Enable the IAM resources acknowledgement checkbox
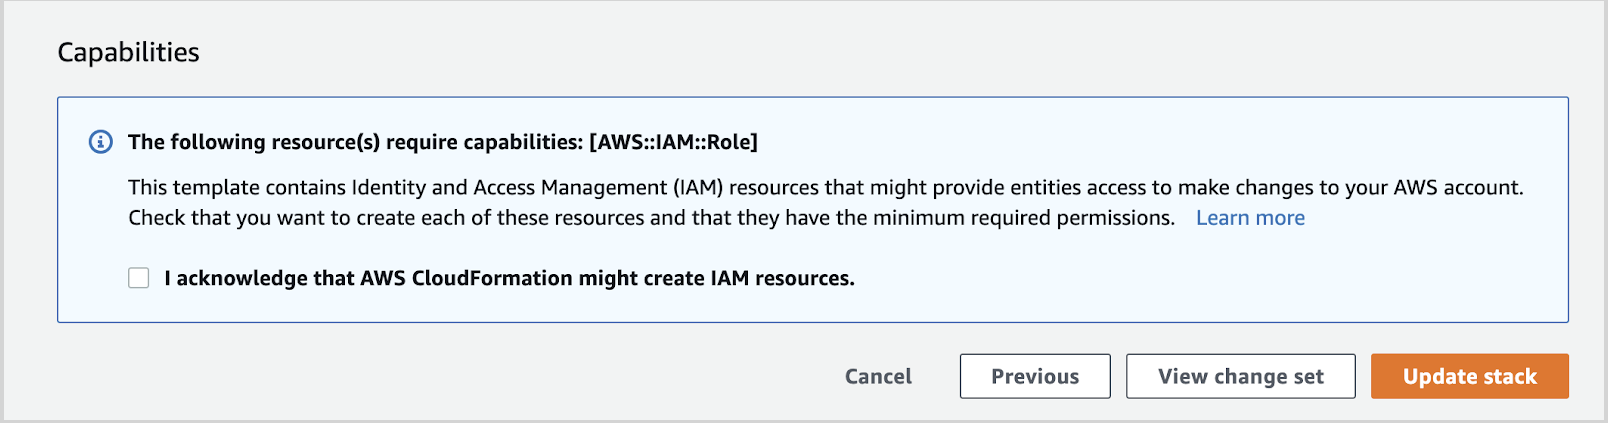The image size is (1608, 423). click(x=139, y=278)
